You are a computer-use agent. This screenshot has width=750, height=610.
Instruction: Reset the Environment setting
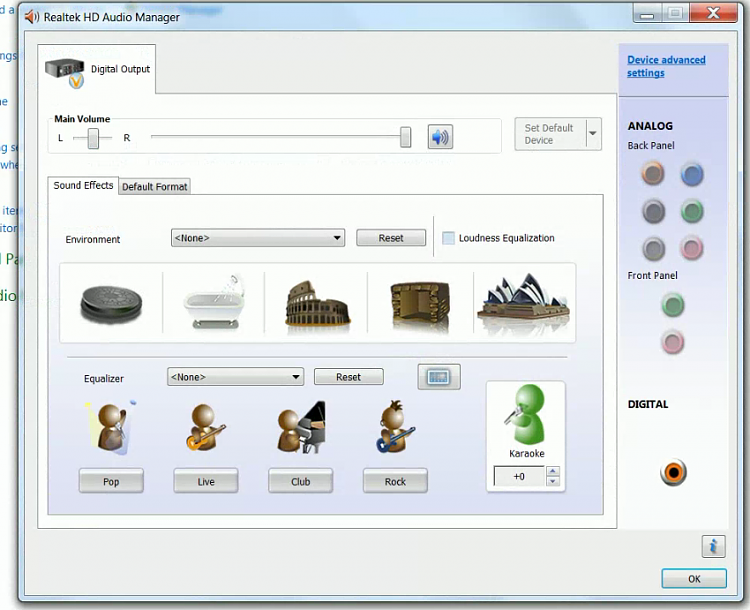tap(391, 238)
